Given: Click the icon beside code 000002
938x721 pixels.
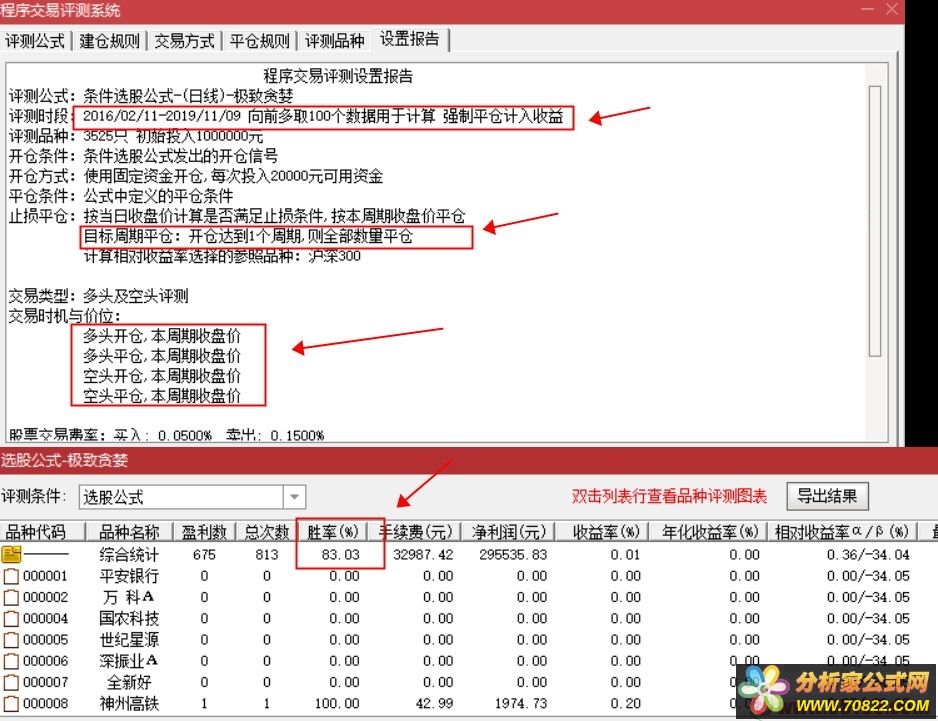Looking at the screenshot, I should click(11, 597).
